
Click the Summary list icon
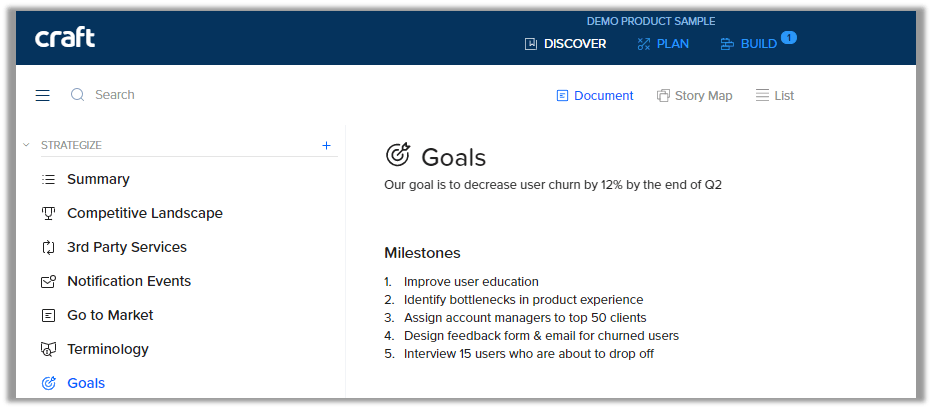point(48,180)
